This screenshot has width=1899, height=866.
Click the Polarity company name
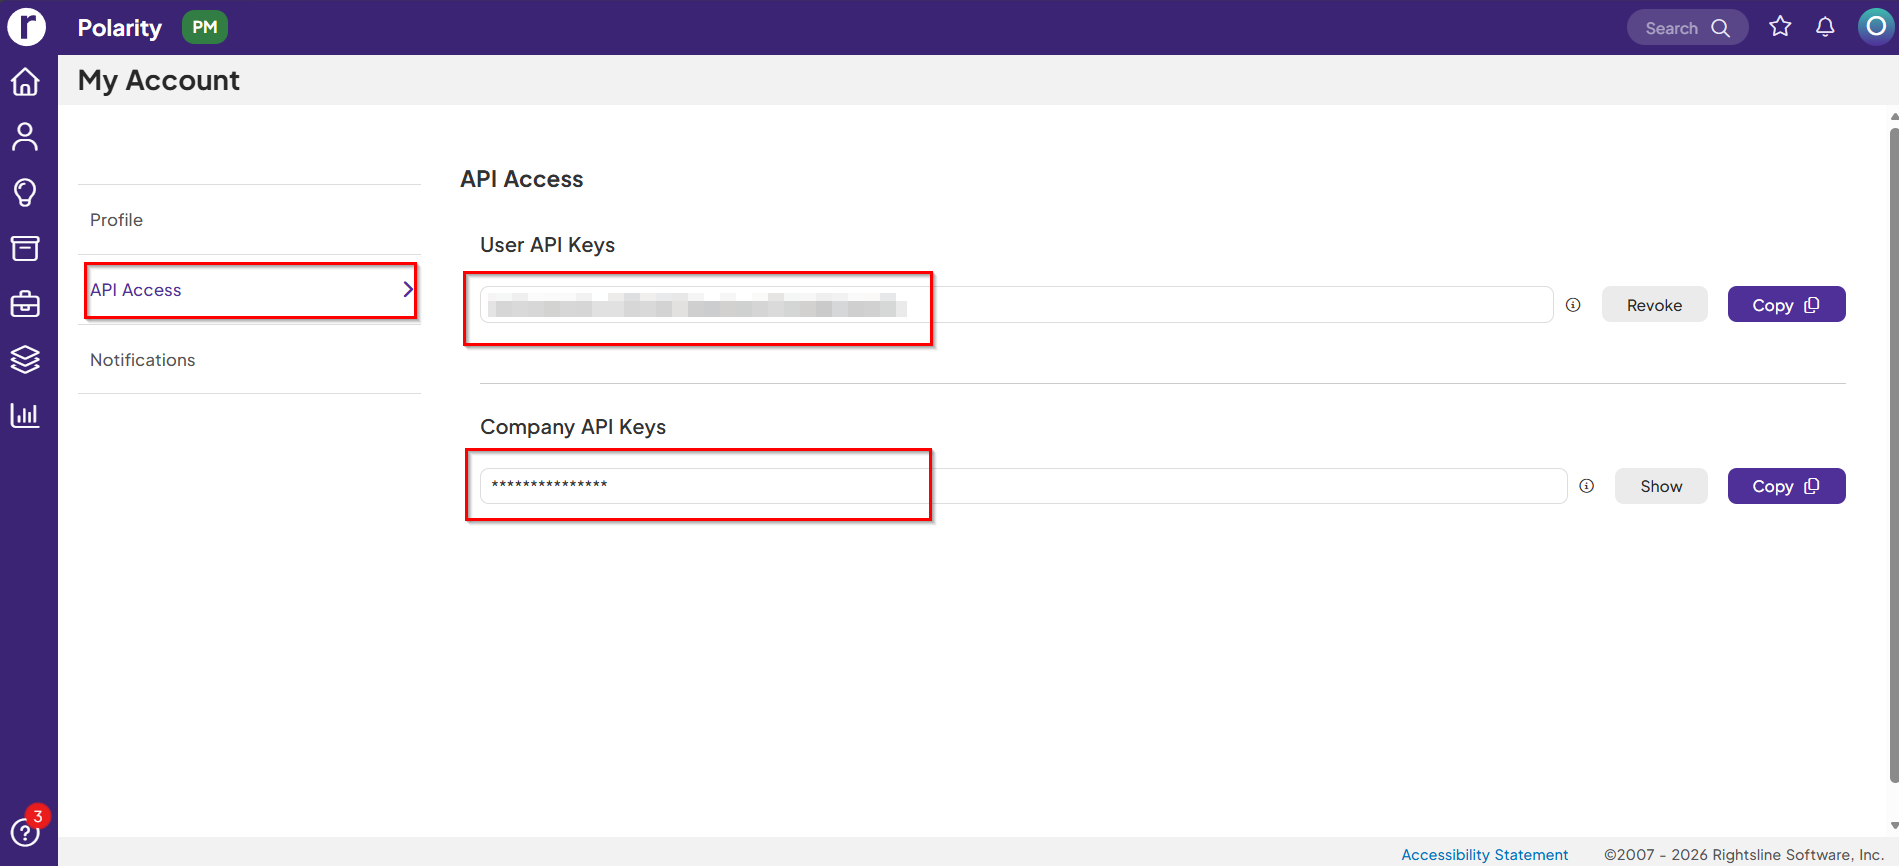pos(120,28)
